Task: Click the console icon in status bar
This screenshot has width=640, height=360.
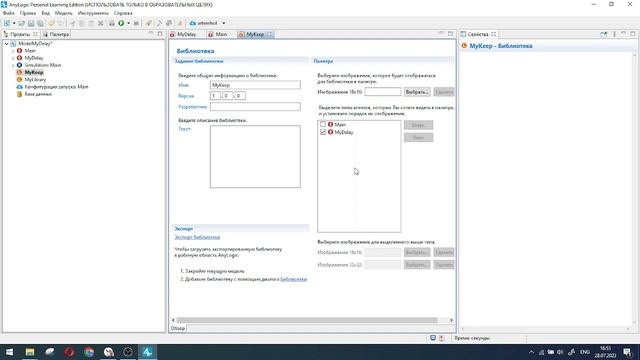Action: [433, 338]
